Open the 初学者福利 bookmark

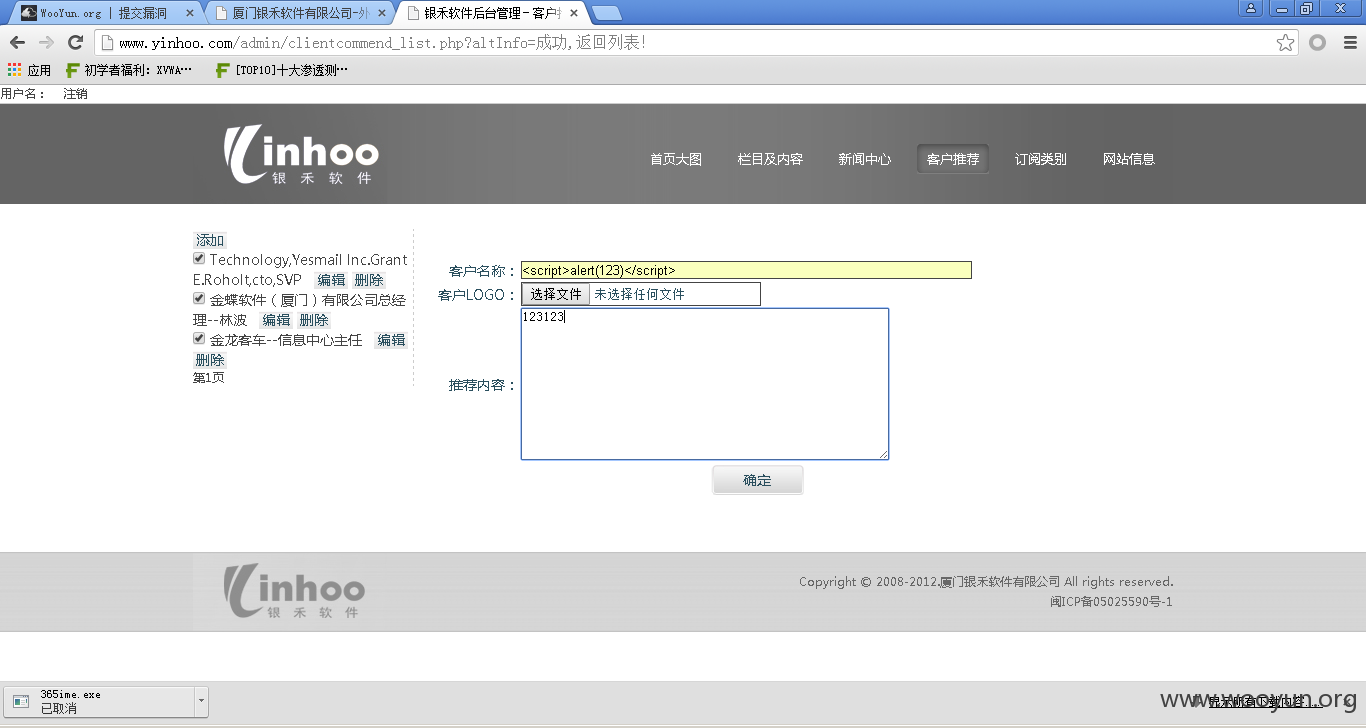pos(129,70)
